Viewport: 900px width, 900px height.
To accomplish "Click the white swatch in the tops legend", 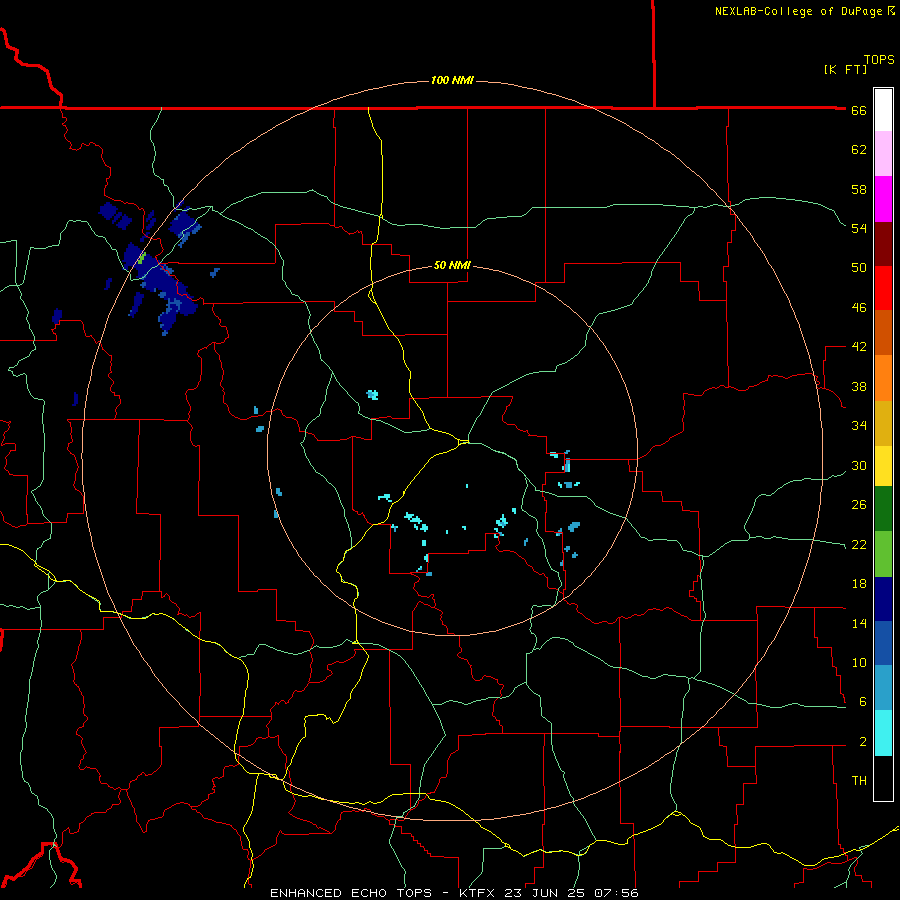I will (x=883, y=110).
